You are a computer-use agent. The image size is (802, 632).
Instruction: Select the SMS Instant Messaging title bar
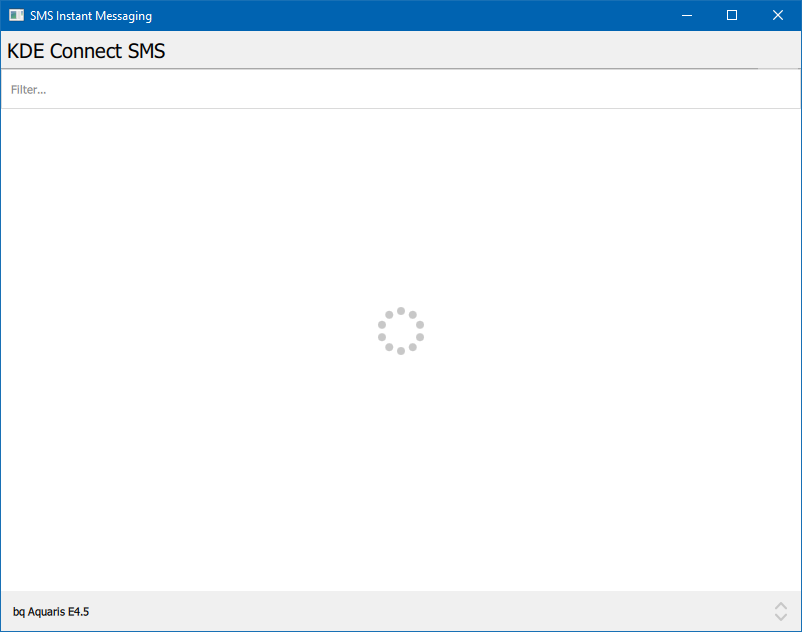400,15
